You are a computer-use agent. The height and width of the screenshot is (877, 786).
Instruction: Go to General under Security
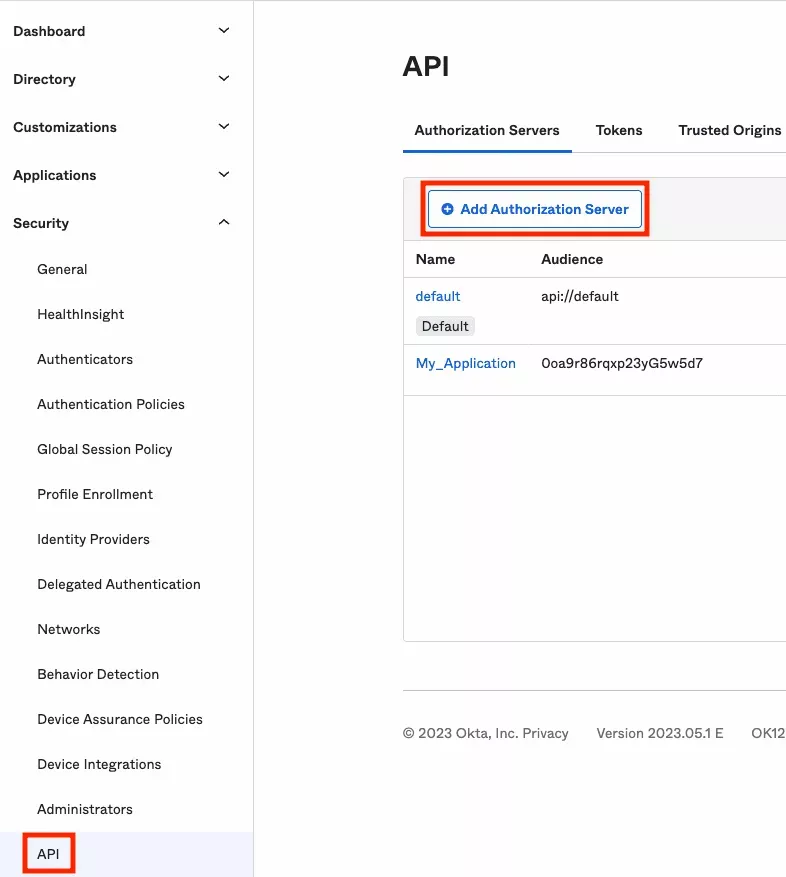click(62, 270)
